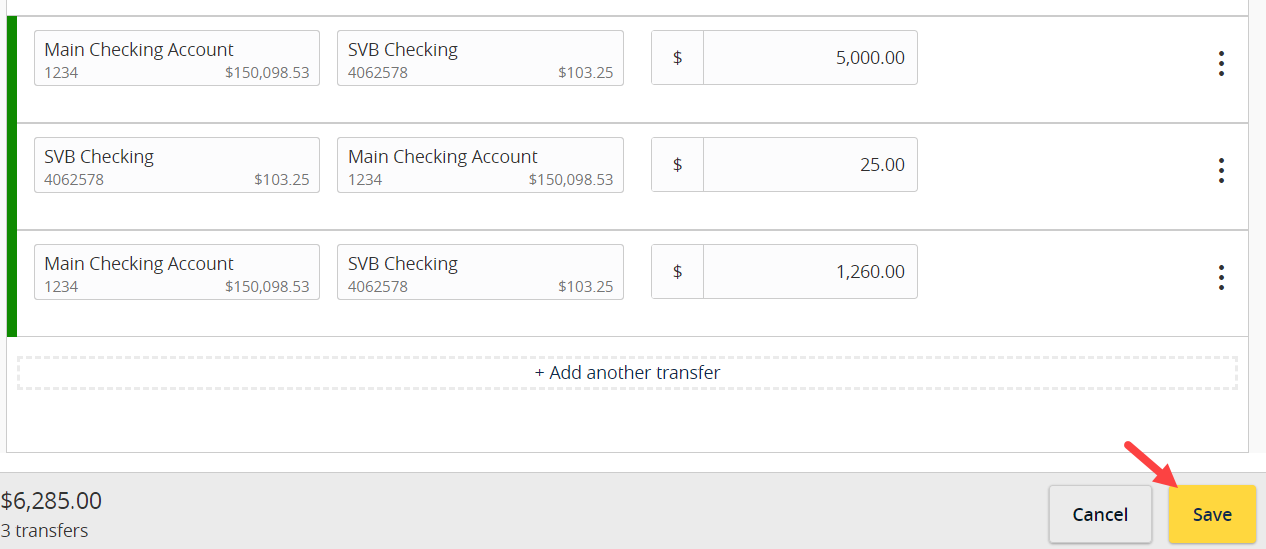The height and width of the screenshot is (549, 1266).
Task: Open options menu for the 25.00 transfer
Action: tap(1221, 171)
